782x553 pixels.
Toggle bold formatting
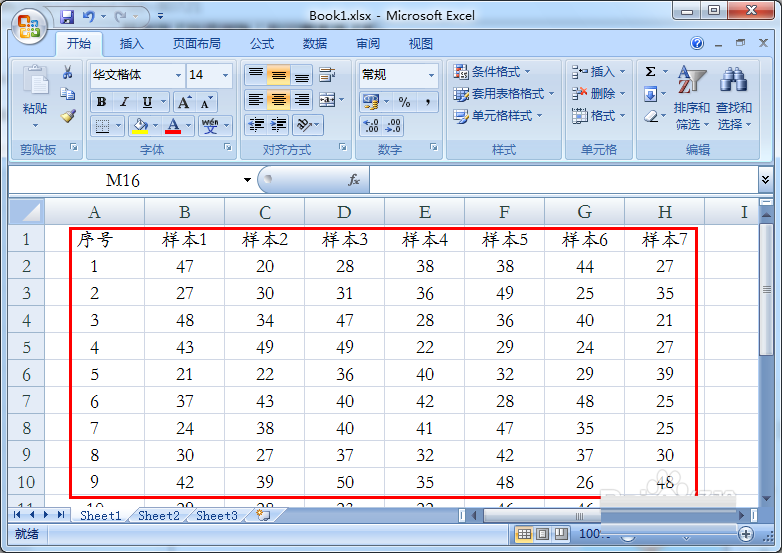pyautogui.click(x=101, y=102)
